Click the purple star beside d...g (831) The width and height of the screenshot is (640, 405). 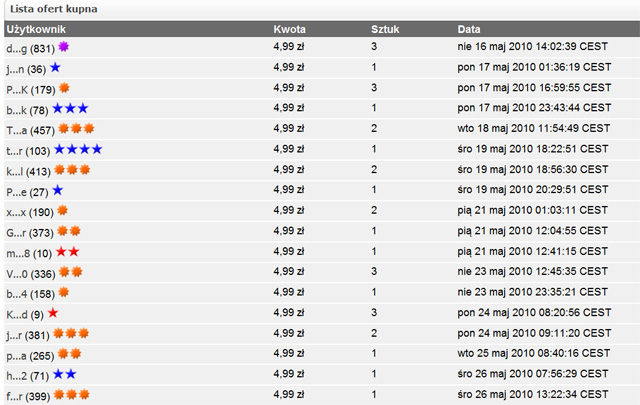click(x=65, y=47)
